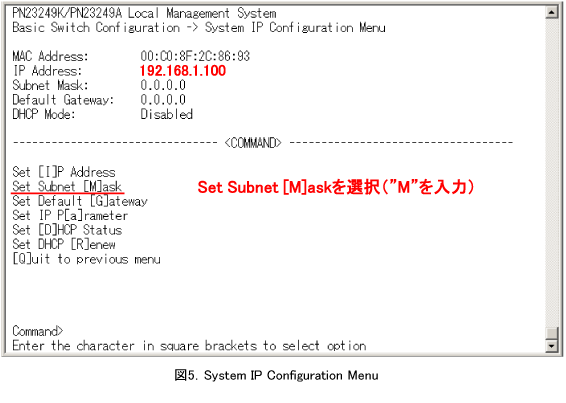Click the red IP address 192.168.1.100

pyautogui.click(x=183, y=70)
